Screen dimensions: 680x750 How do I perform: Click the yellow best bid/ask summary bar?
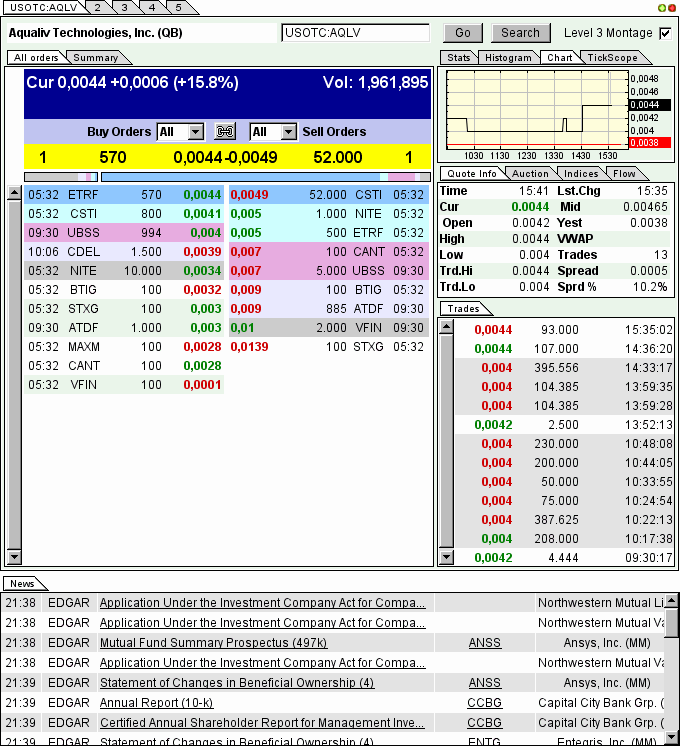pos(228,157)
